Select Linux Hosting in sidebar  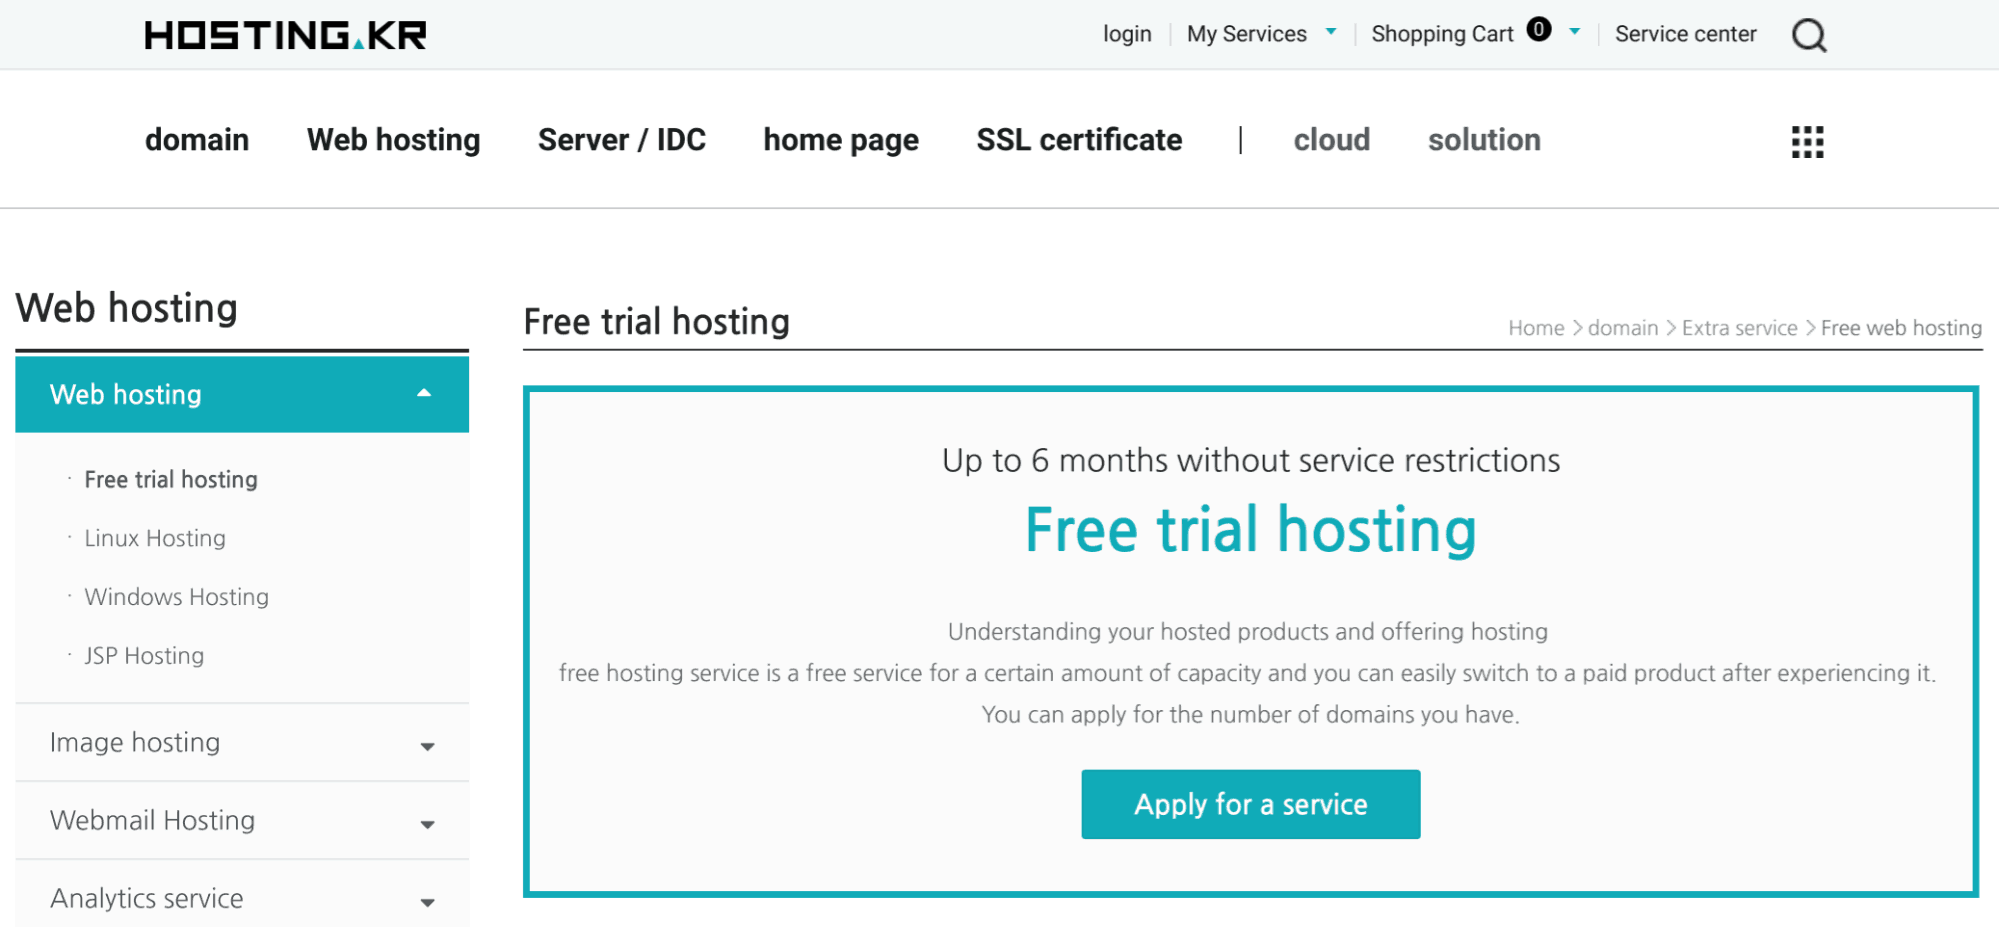155,538
